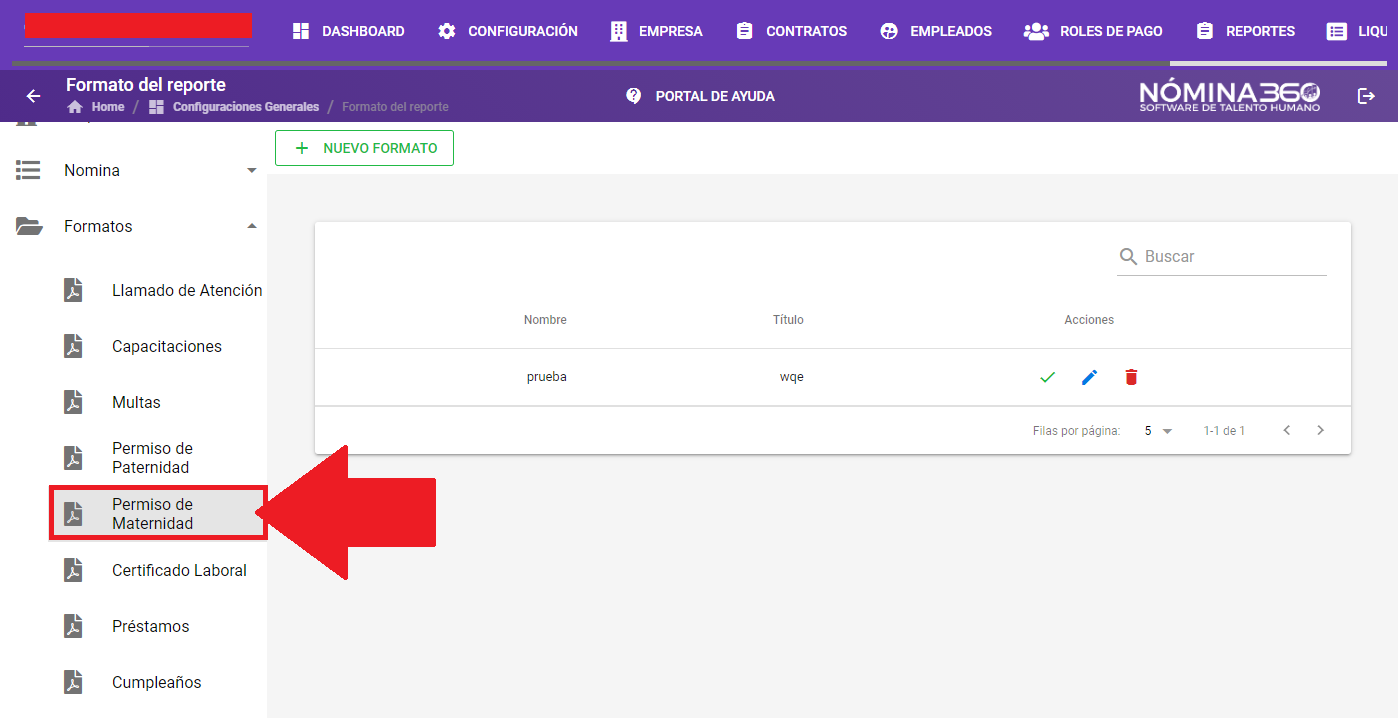The width and height of the screenshot is (1398, 718).
Task: Open the REPORTES menu
Action: [1245, 31]
